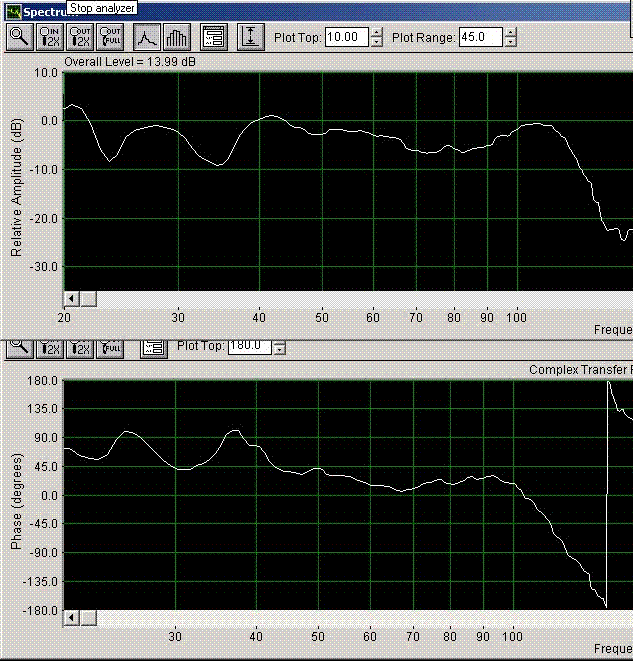Click the 'Plot Range:' label
The width and height of the screenshot is (633, 661).
point(424,38)
